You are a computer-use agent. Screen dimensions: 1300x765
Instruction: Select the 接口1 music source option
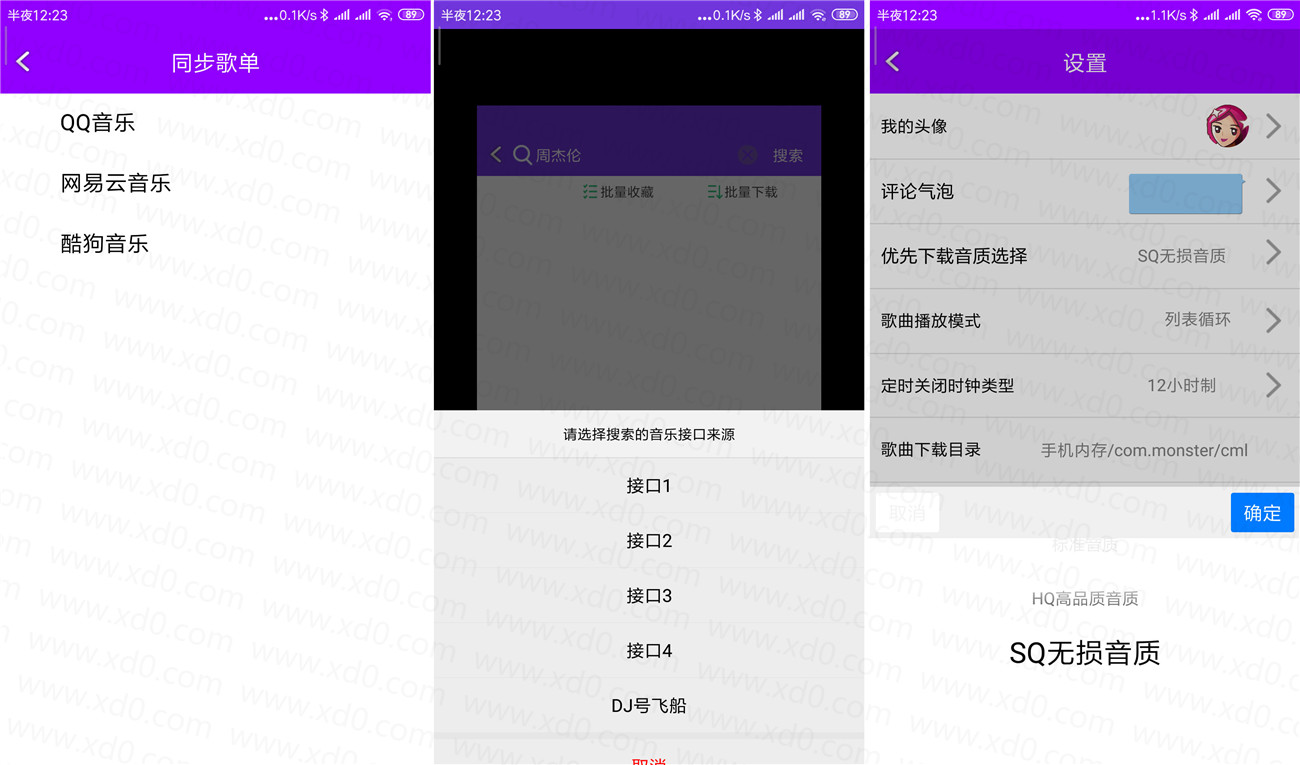[x=648, y=485]
